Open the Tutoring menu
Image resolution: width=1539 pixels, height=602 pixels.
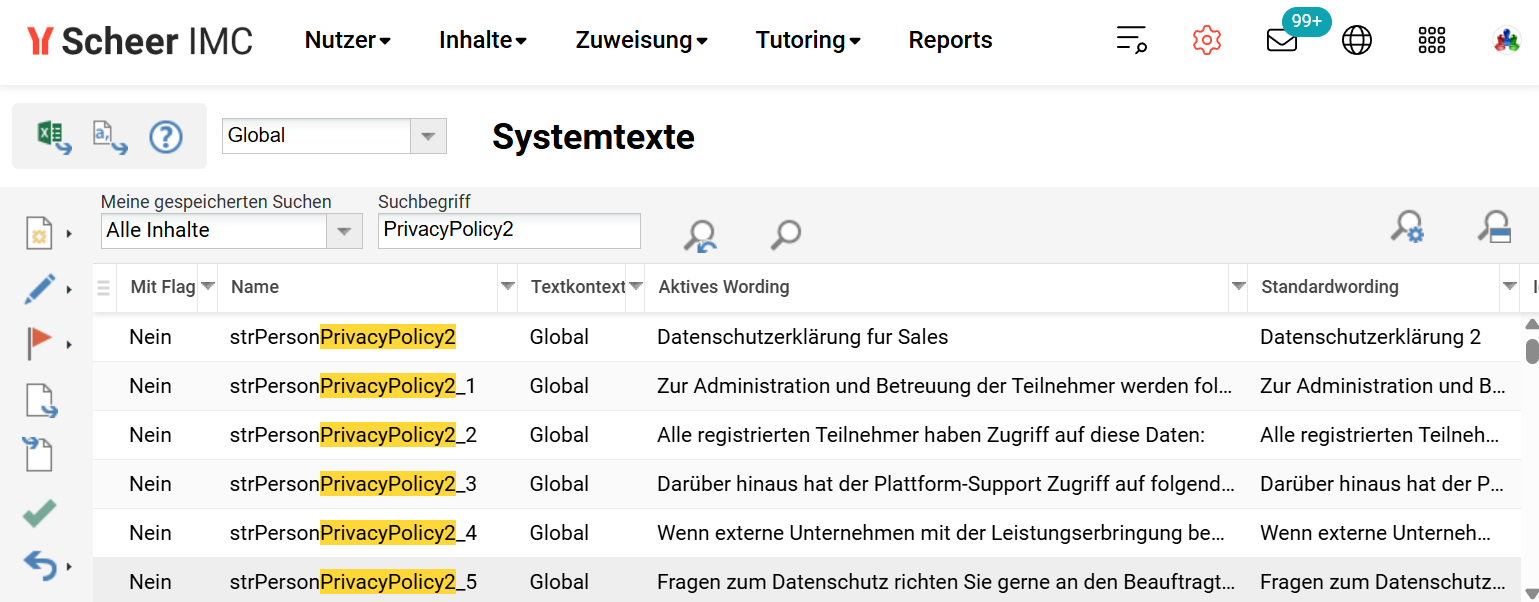coord(808,40)
